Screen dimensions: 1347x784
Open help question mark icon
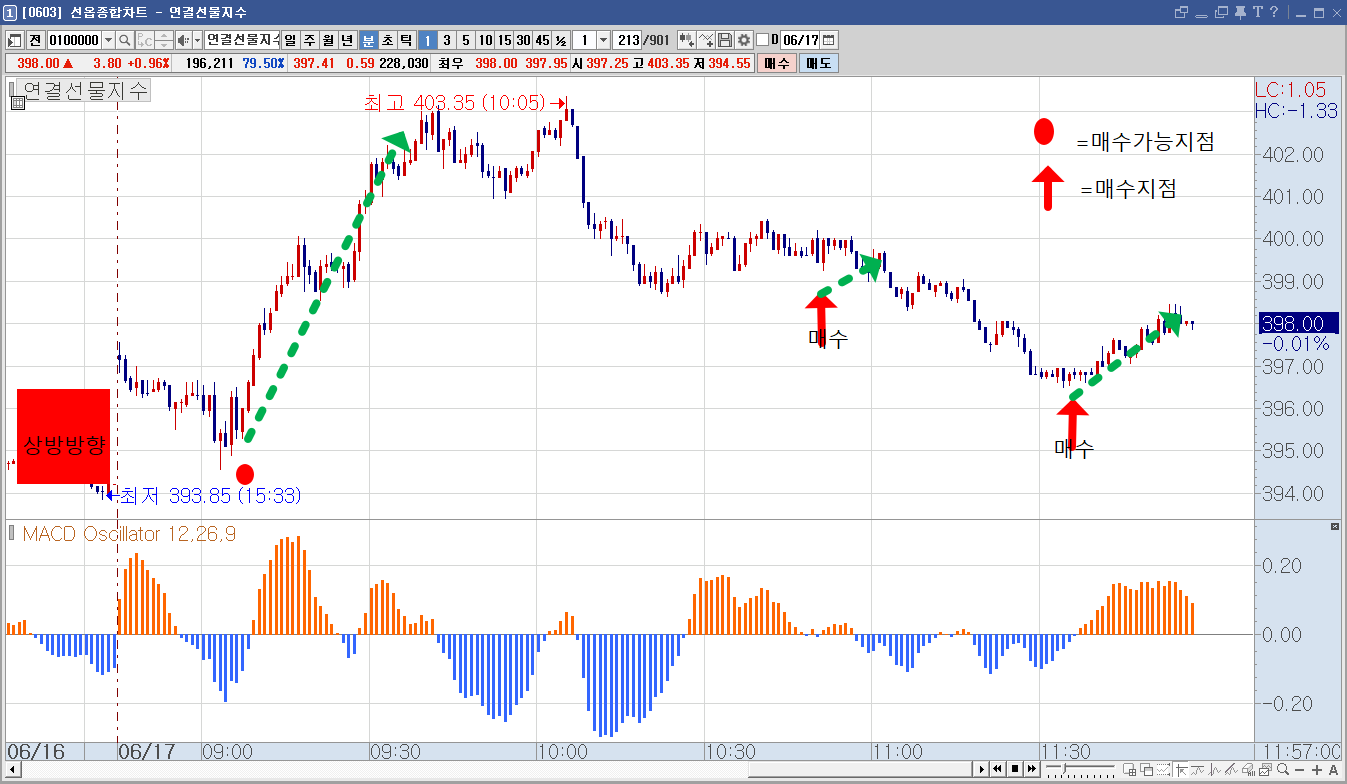(x=1274, y=12)
